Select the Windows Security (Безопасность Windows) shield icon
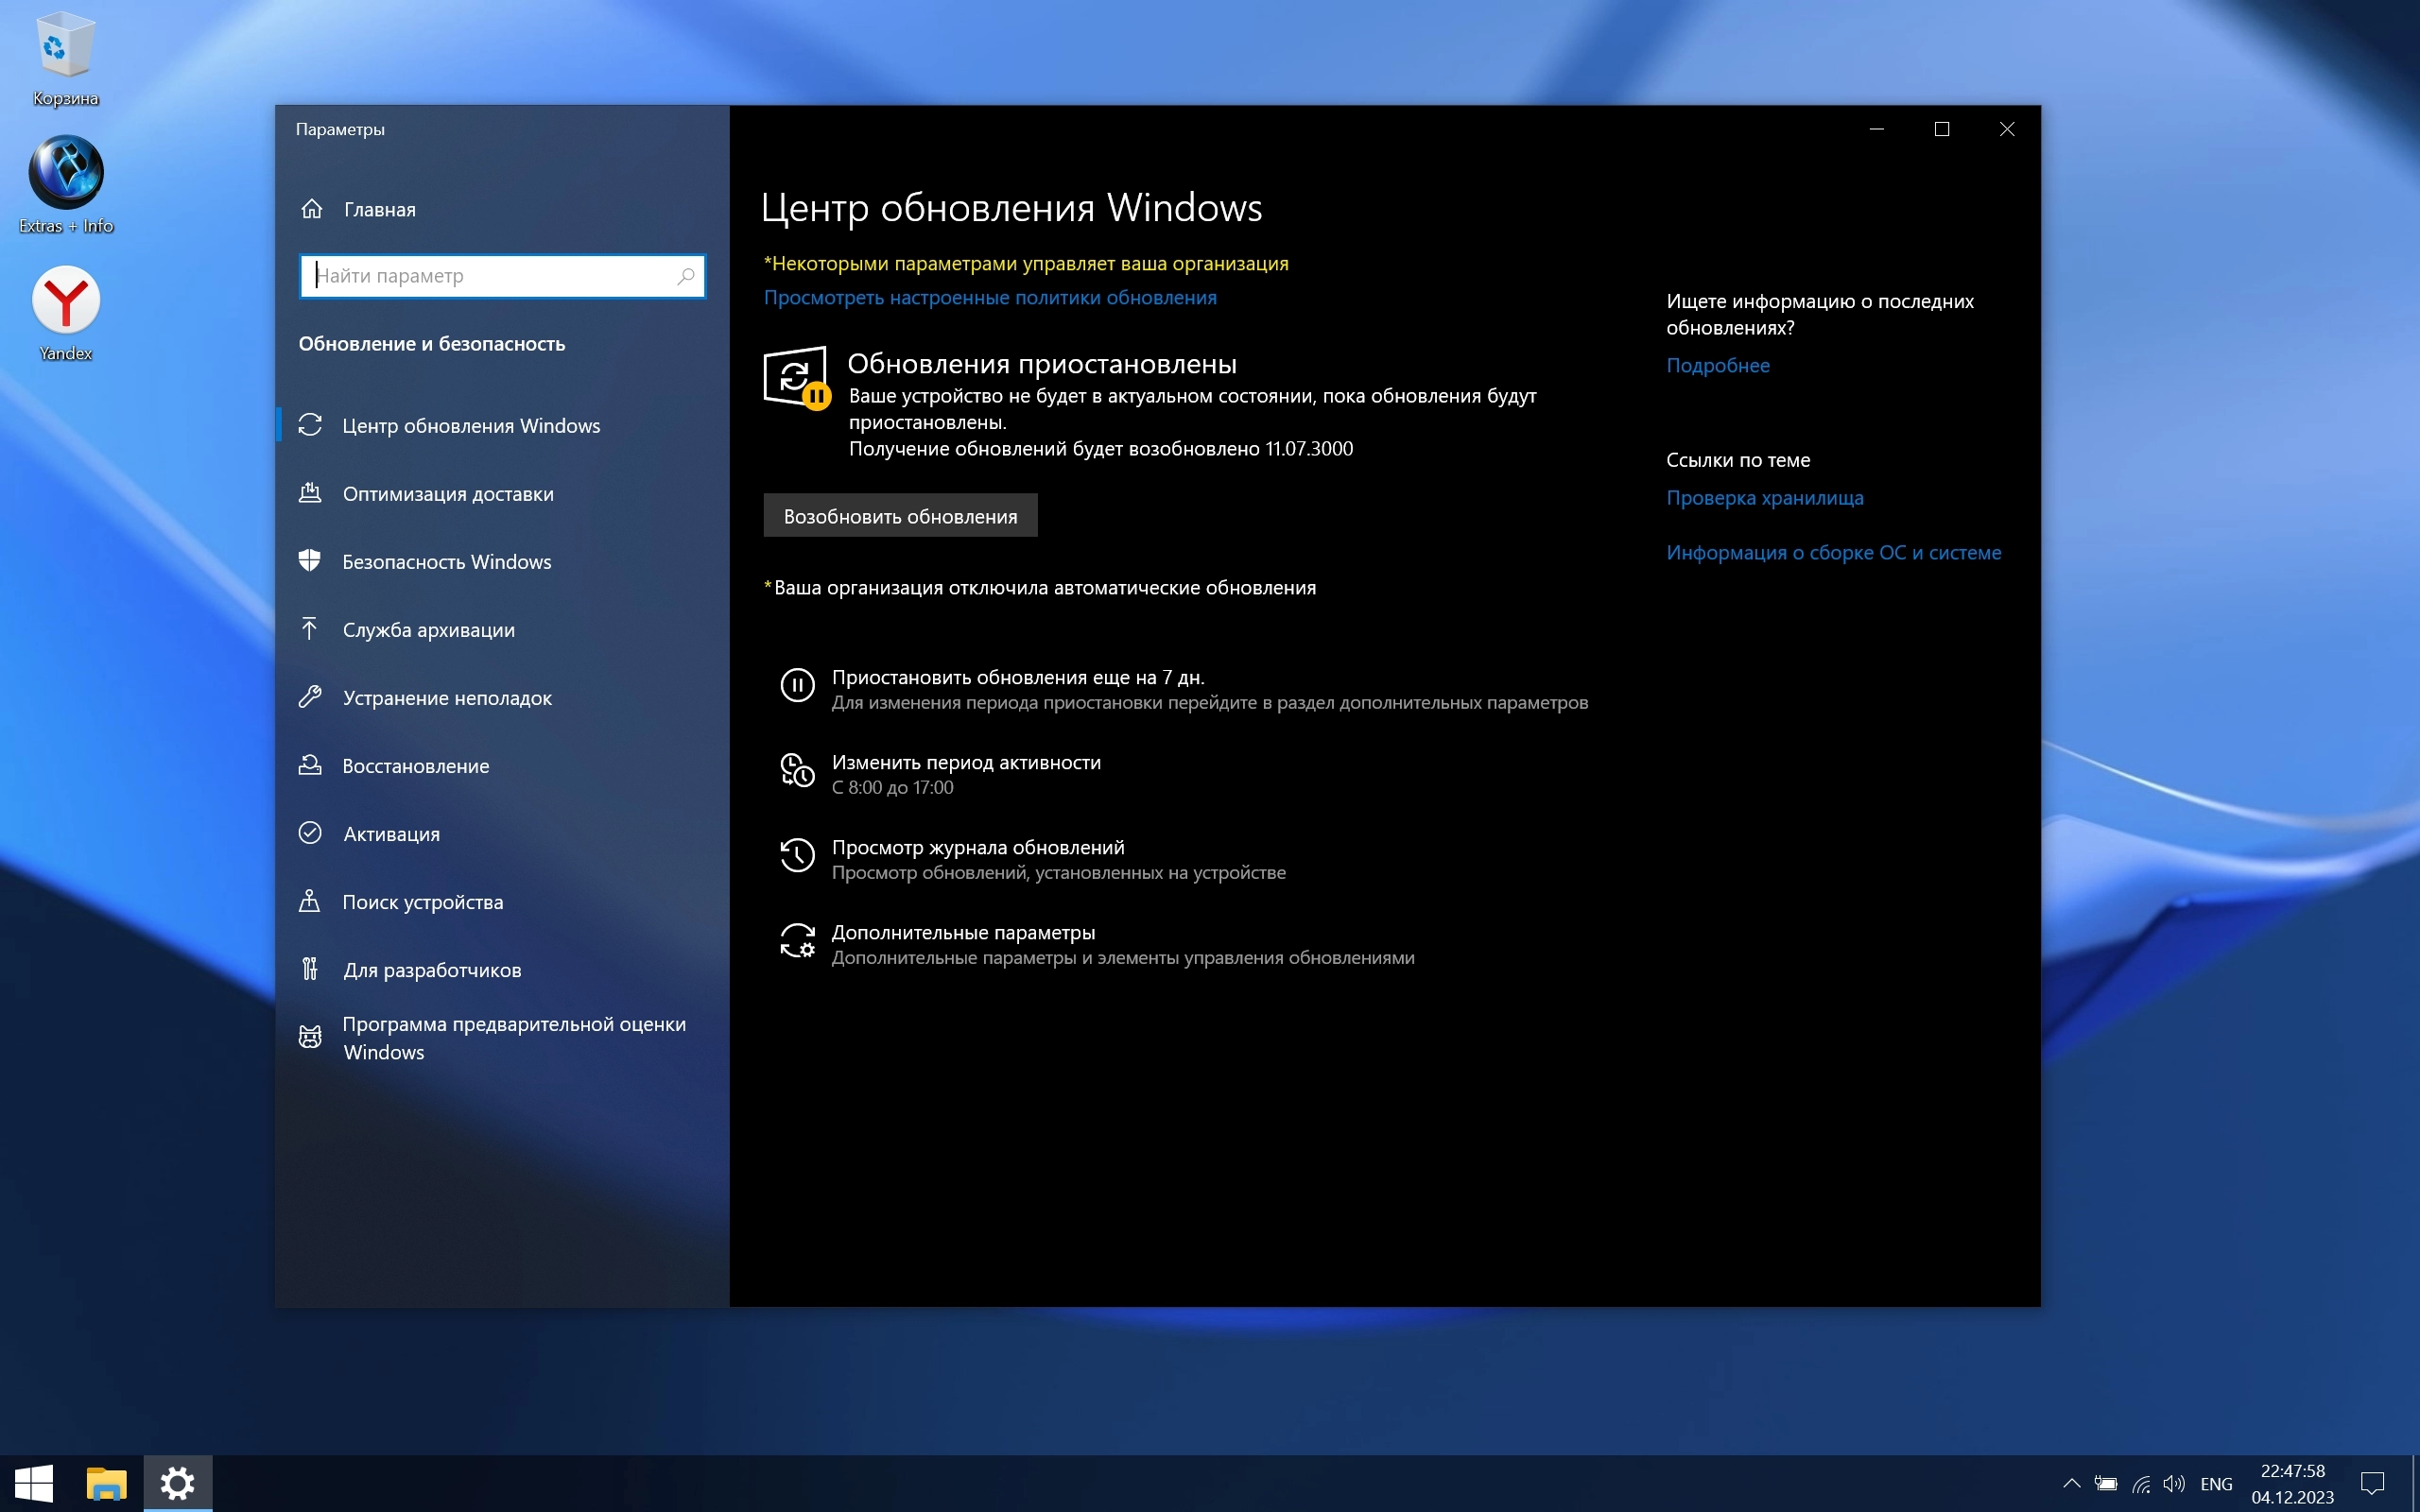The width and height of the screenshot is (2420, 1512). (x=310, y=561)
